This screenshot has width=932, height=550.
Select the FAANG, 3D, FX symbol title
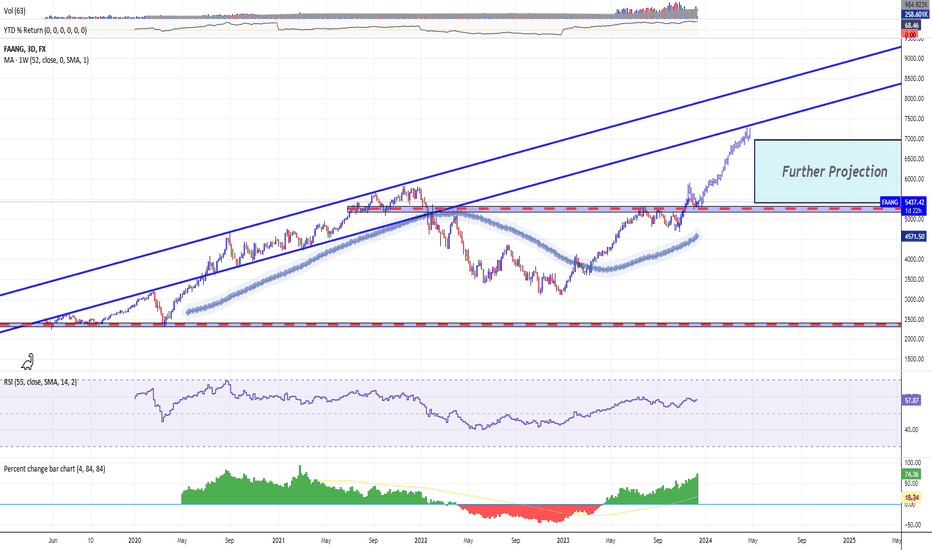29,47
